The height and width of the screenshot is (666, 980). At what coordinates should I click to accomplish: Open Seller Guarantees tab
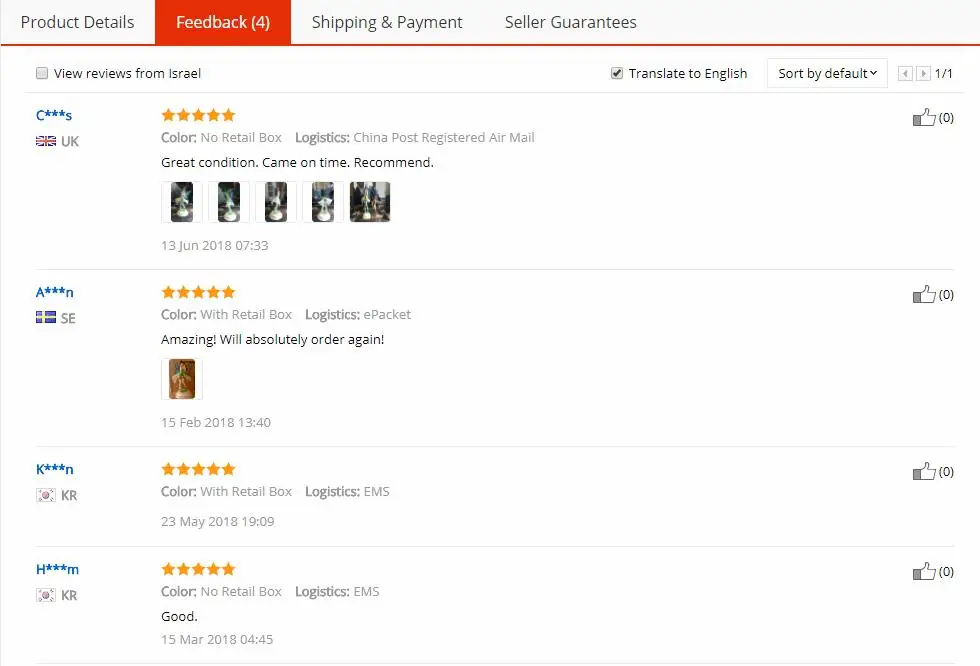[571, 22]
